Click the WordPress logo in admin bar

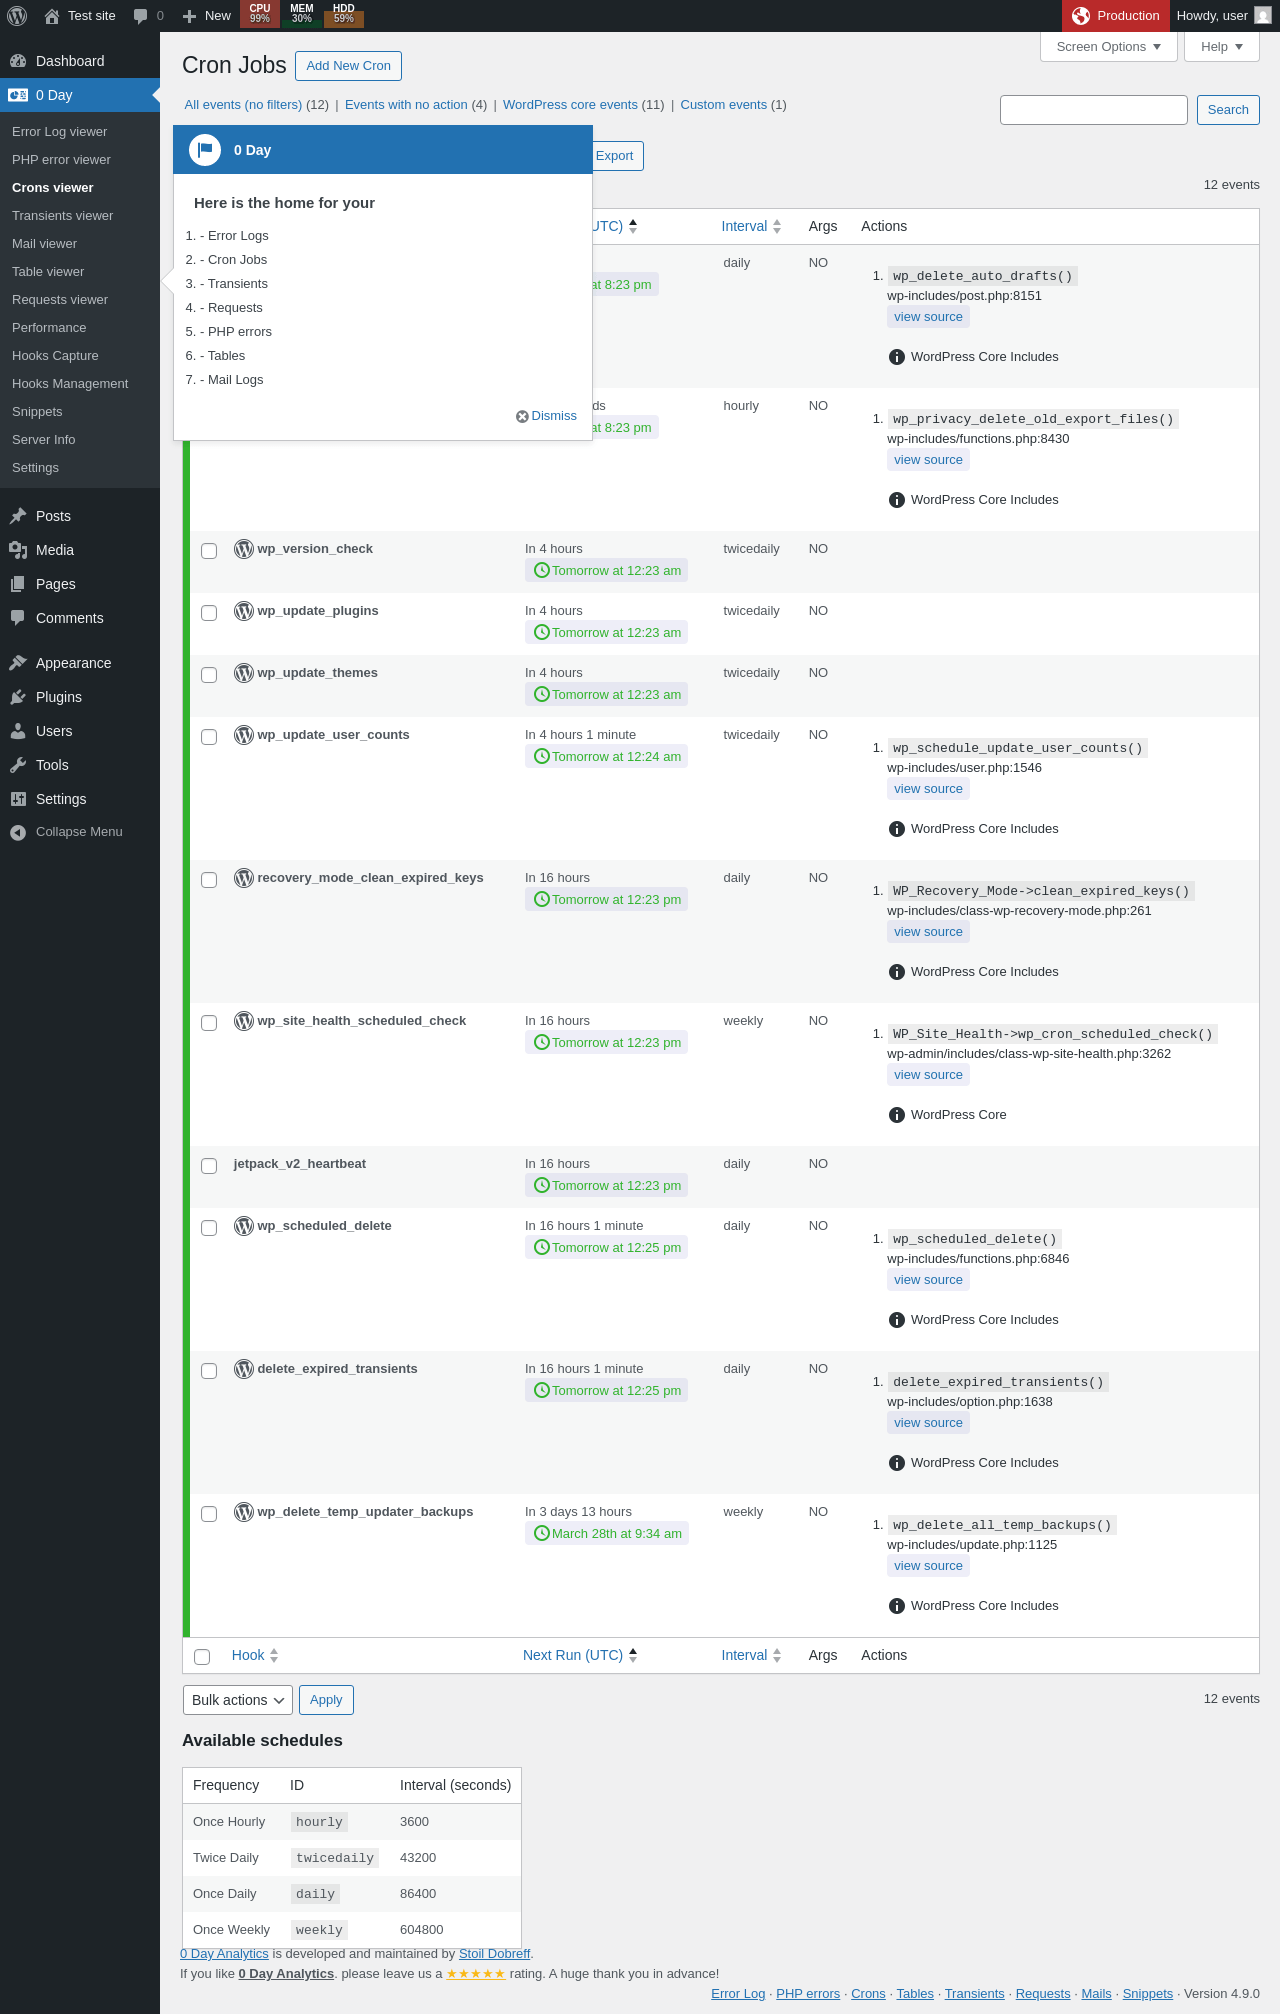[x=17, y=16]
